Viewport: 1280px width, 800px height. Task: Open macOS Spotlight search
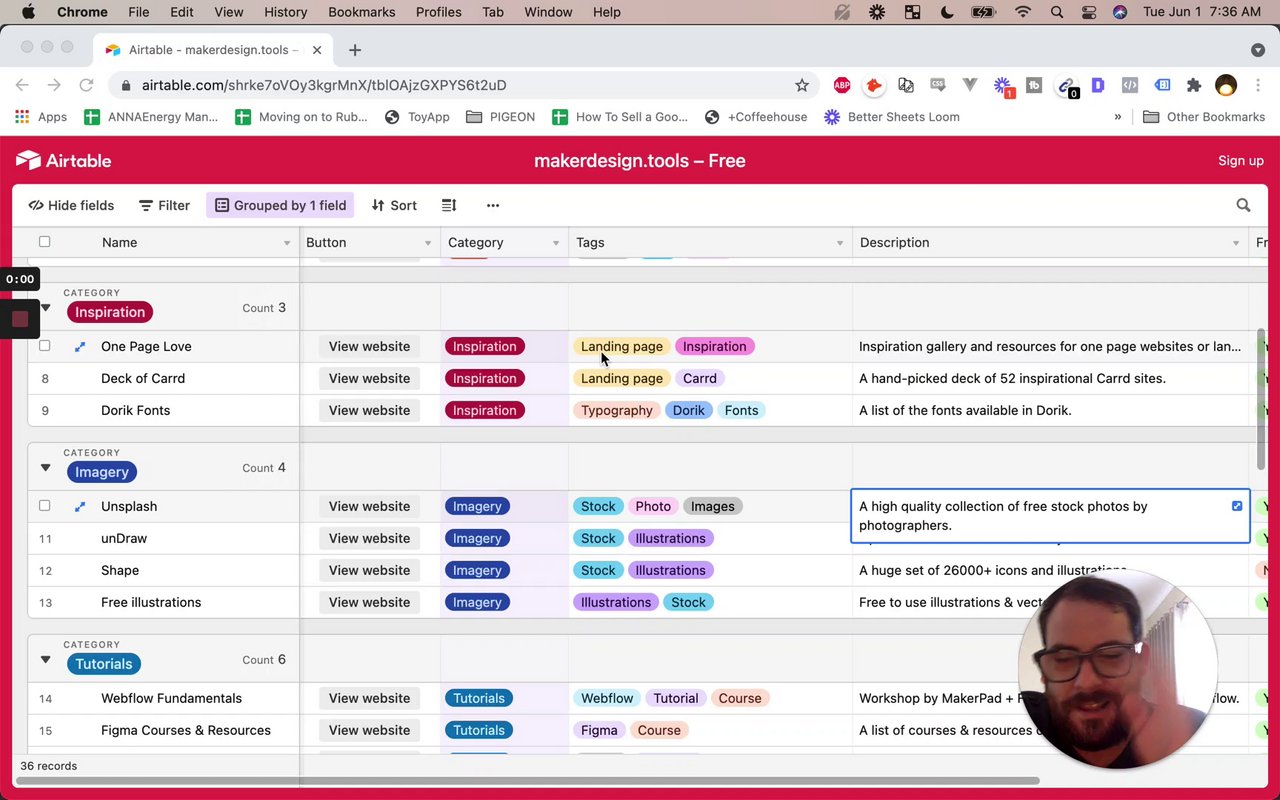pos(1057,12)
